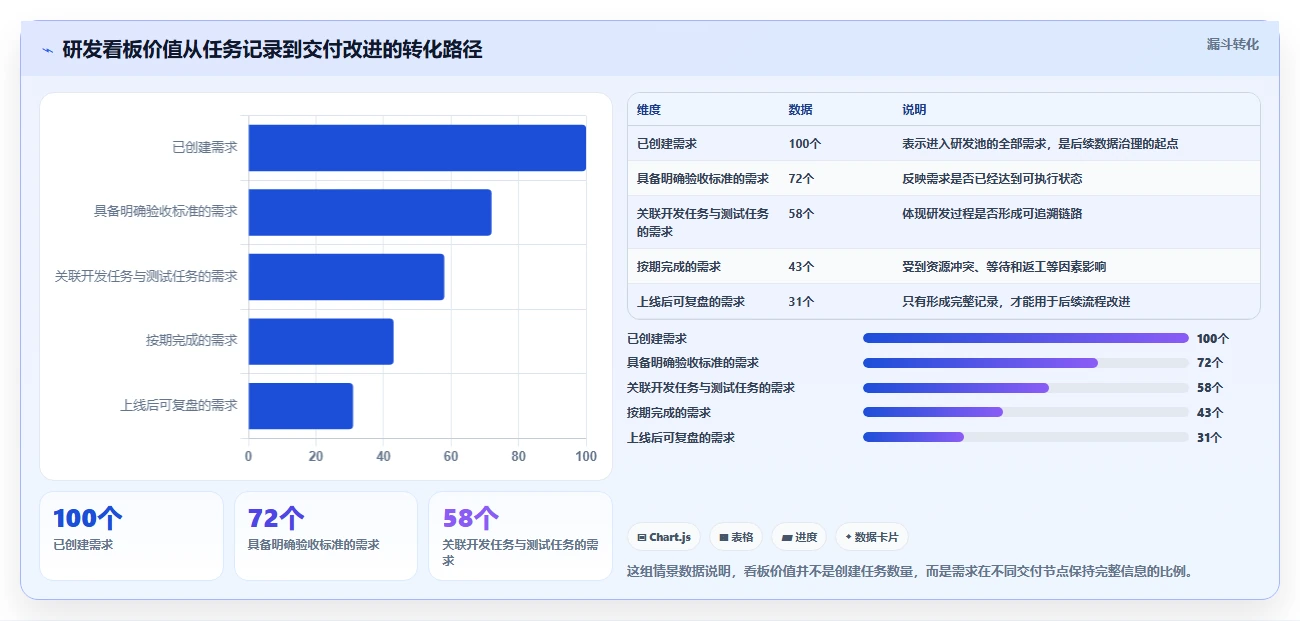Screen dimensions: 1300x621
Task: Click the 已创建需求 chart axis label
Action: click(205, 147)
